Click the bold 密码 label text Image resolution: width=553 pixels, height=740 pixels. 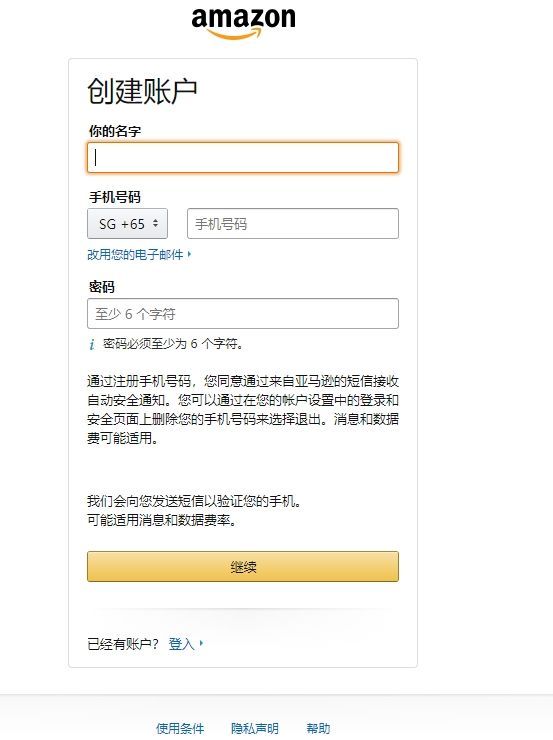[101, 287]
